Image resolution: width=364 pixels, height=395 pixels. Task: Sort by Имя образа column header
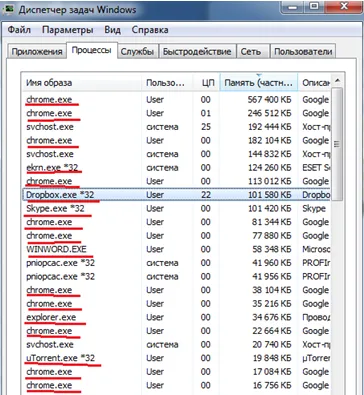(x=82, y=83)
